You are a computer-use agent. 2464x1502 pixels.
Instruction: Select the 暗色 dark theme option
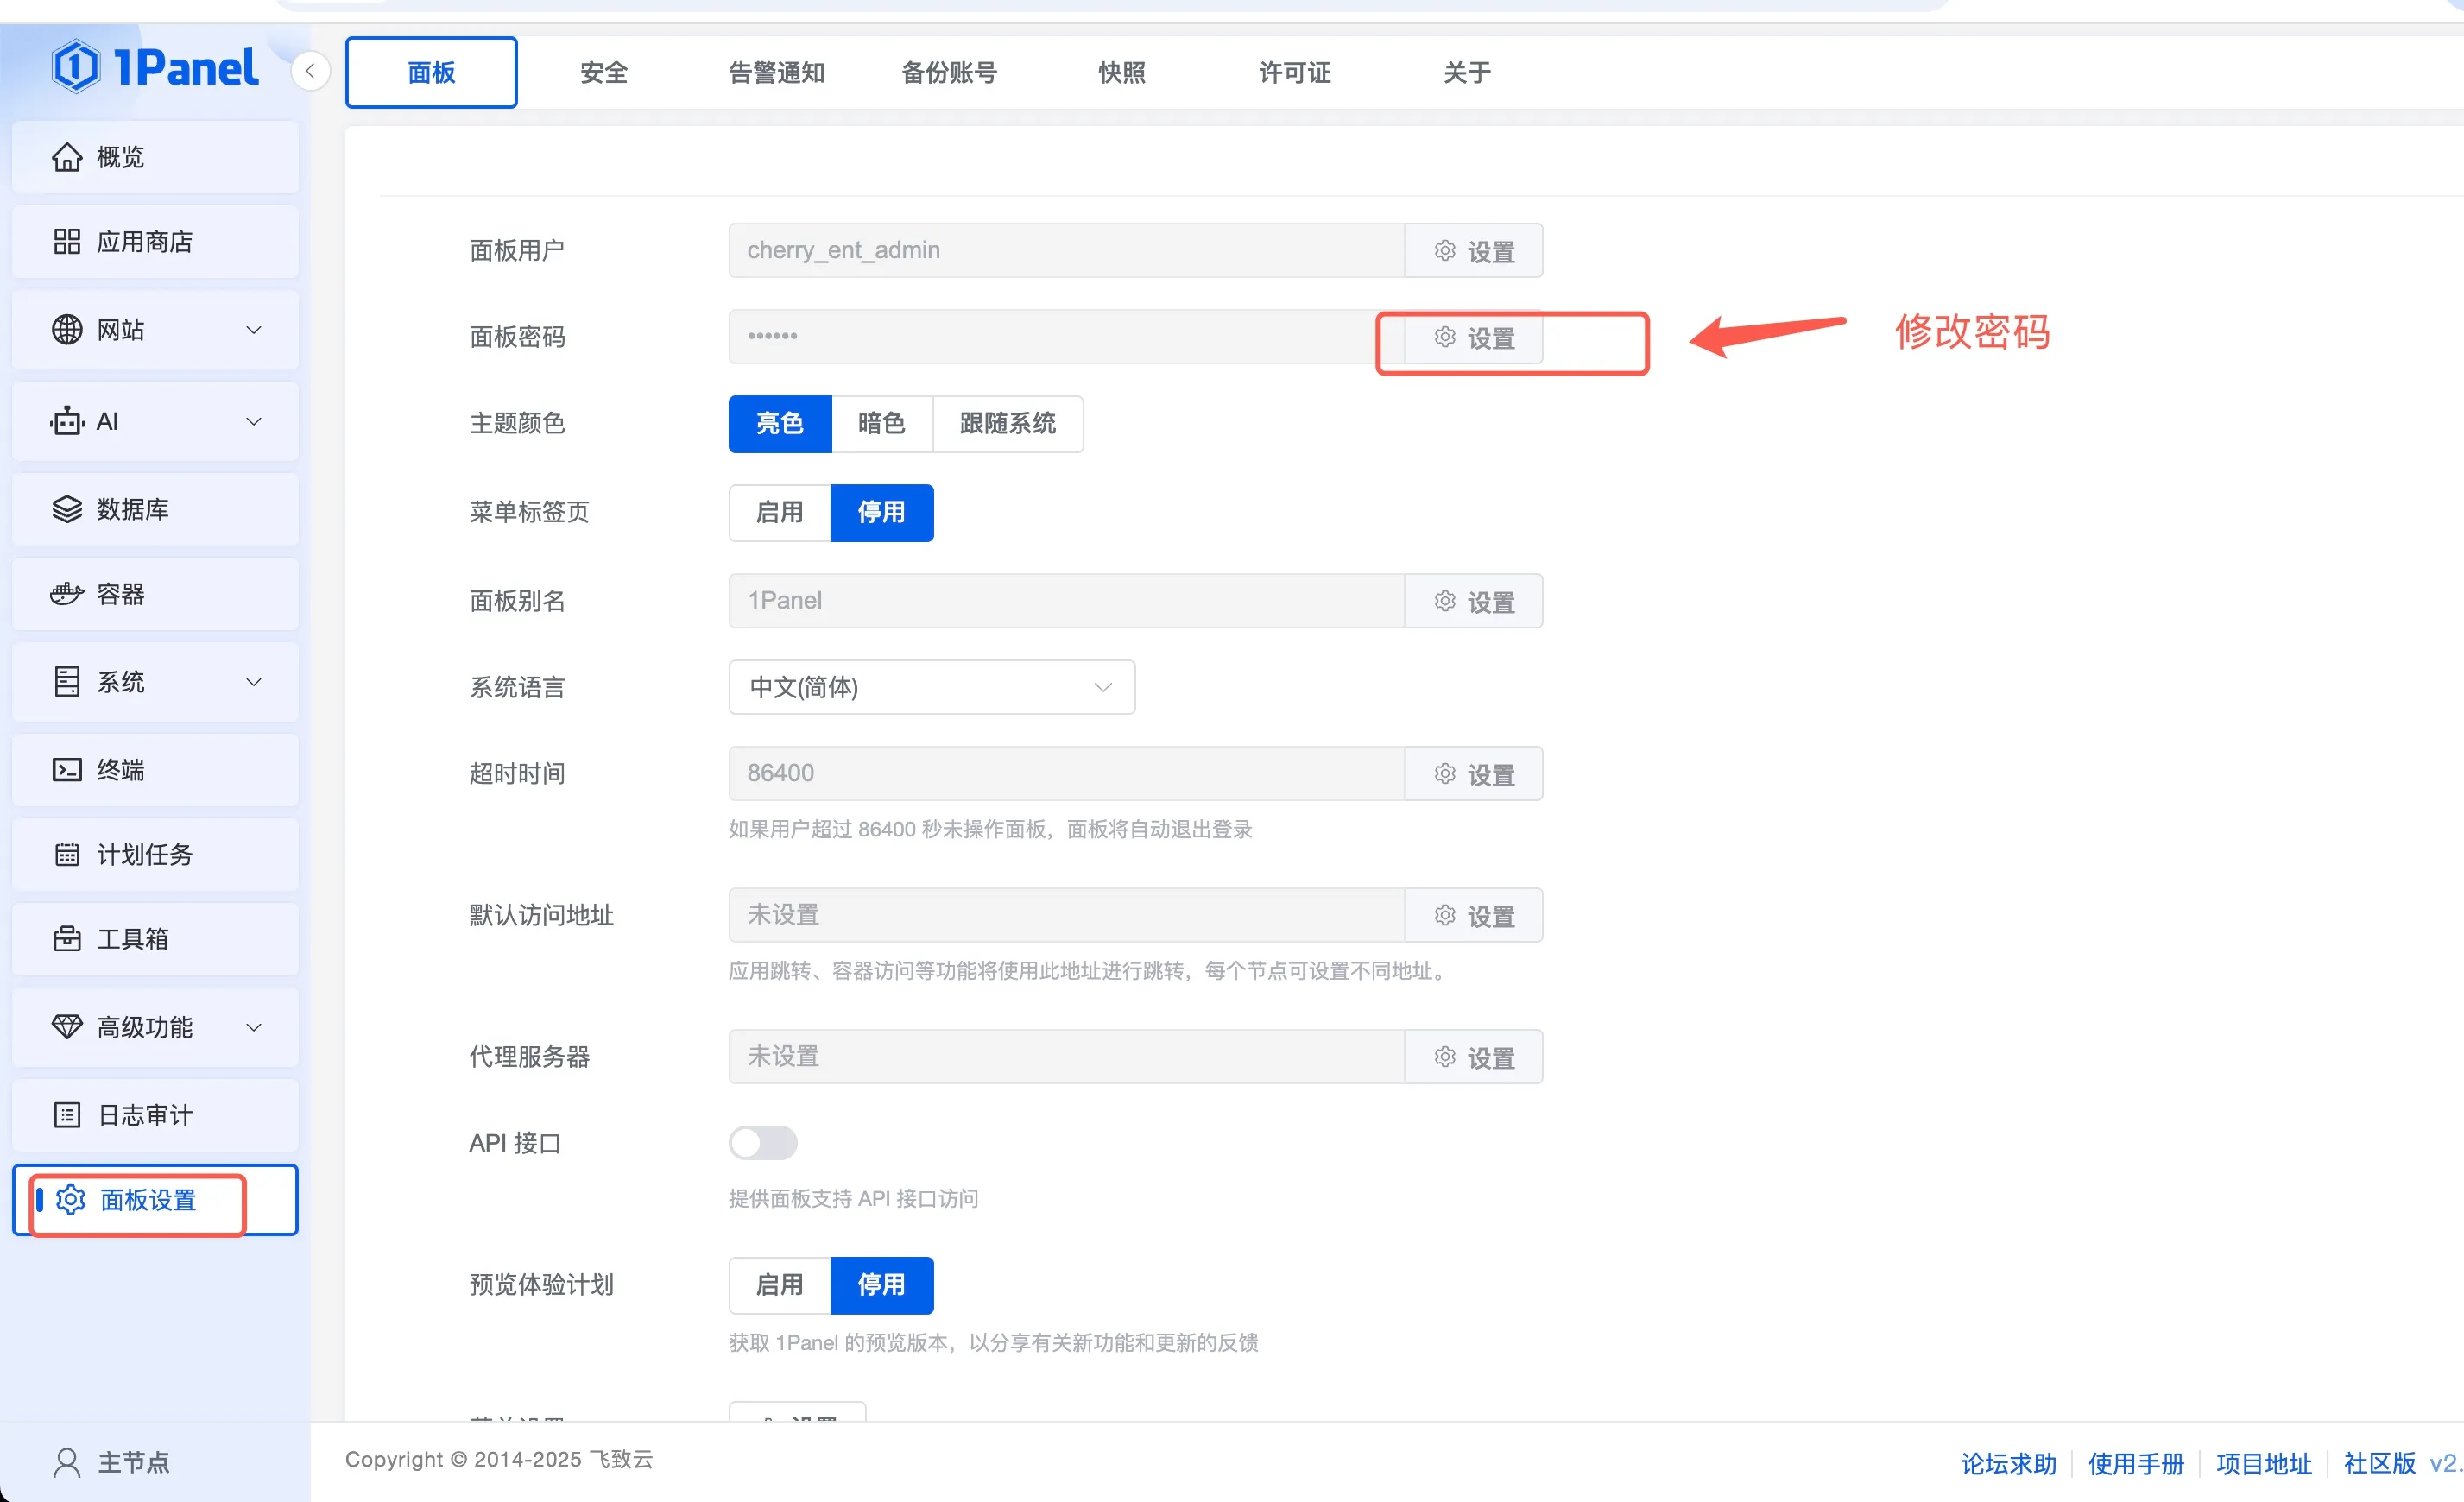881,423
